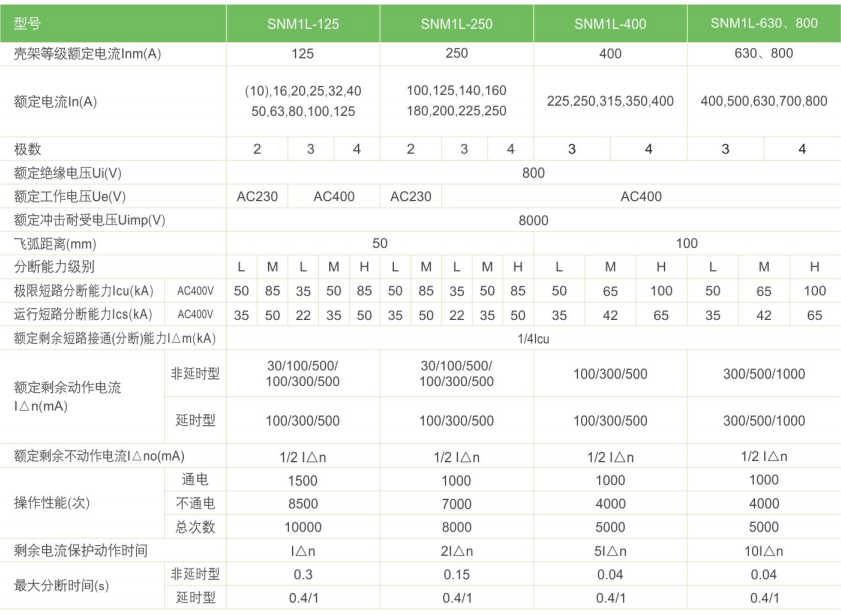Image resolution: width=841 pixels, height=615 pixels.
Task: Click "AC400V" label in the Ics row
Action: pyautogui.click(x=195, y=314)
